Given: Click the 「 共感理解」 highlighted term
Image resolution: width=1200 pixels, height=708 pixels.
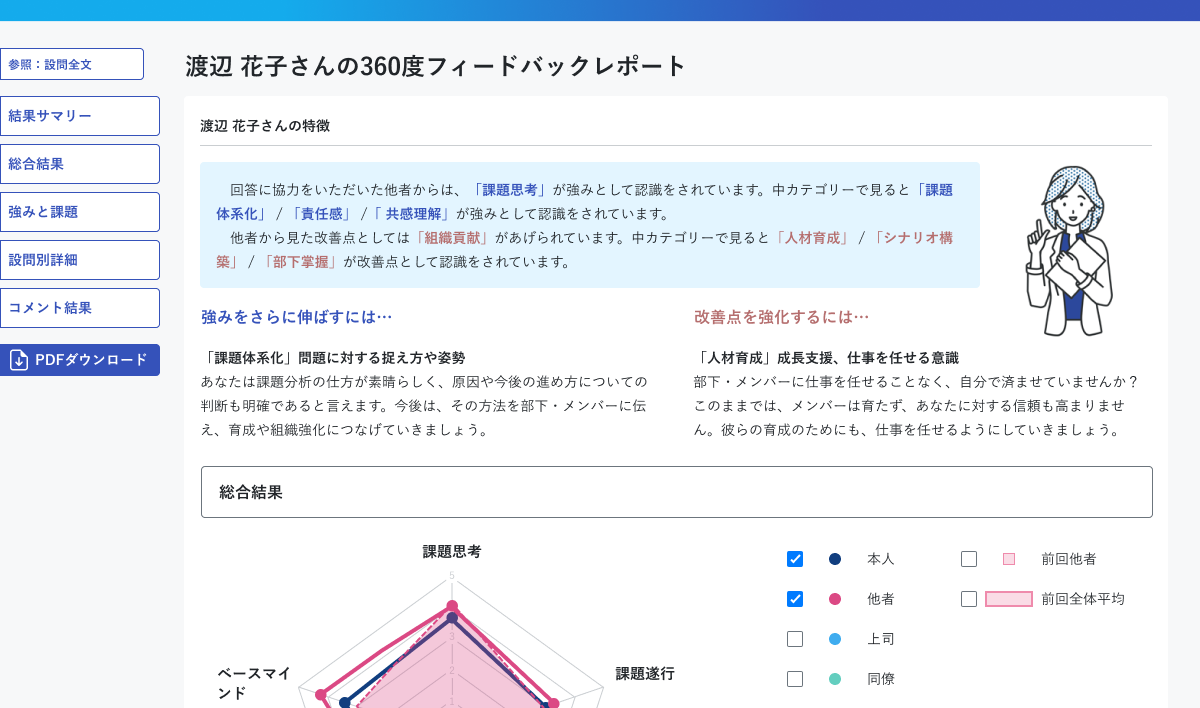Looking at the screenshot, I should pos(414,214).
